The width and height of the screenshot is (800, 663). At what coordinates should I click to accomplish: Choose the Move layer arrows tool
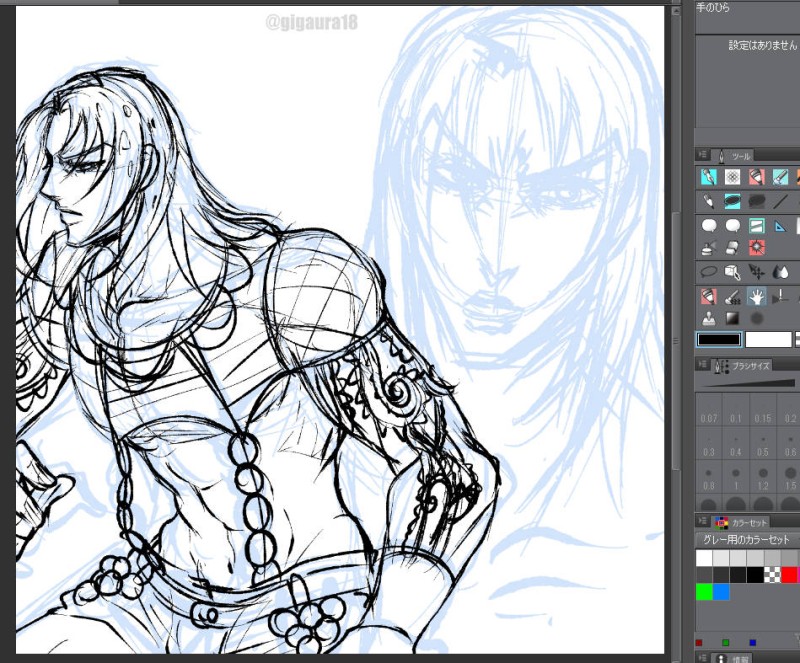pyautogui.click(x=757, y=272)
